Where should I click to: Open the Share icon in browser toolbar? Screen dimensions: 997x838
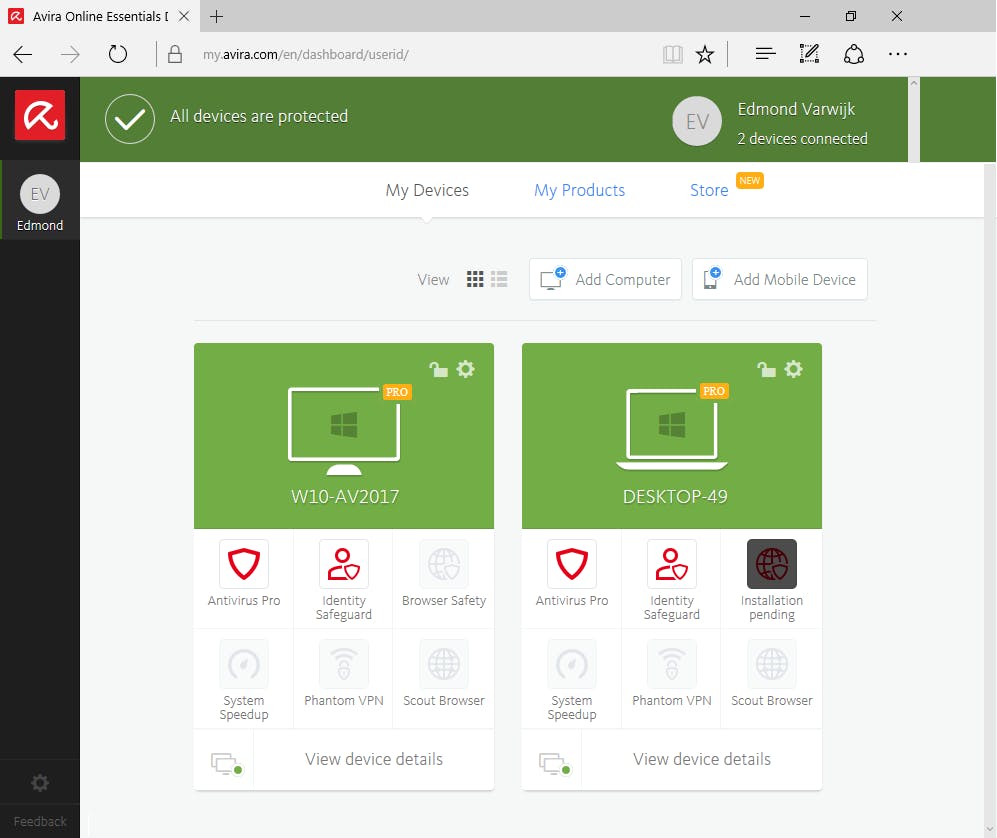(853, 55)
